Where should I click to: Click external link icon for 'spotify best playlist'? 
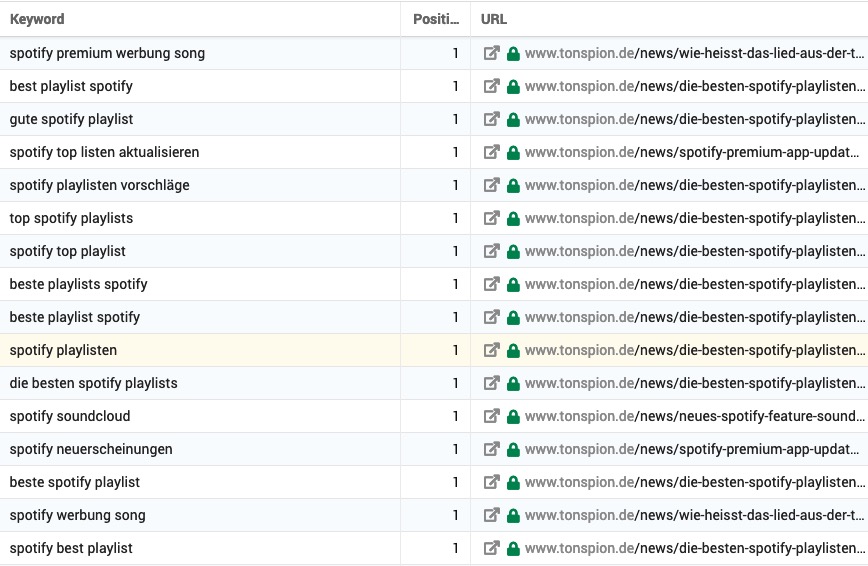pyautogui.click(x=492, y=548)
